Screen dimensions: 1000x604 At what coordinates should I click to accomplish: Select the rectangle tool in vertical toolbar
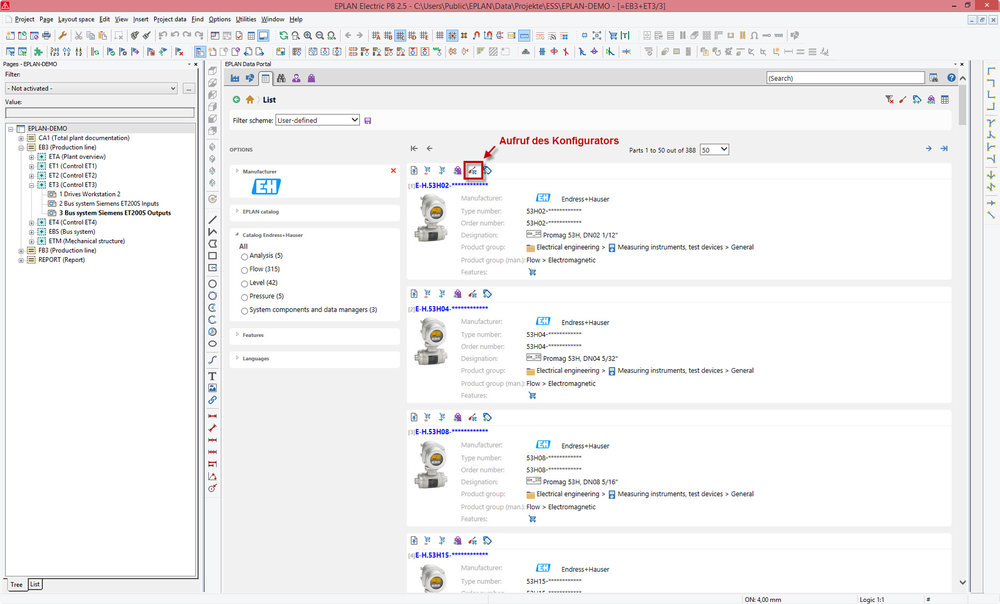[x=212, y=256]
